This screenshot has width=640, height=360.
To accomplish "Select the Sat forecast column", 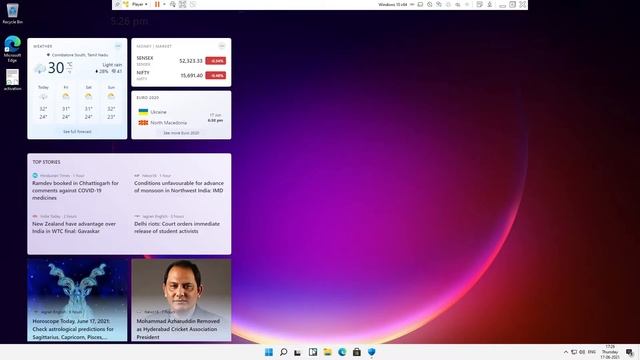I will [x=88, y=103].
